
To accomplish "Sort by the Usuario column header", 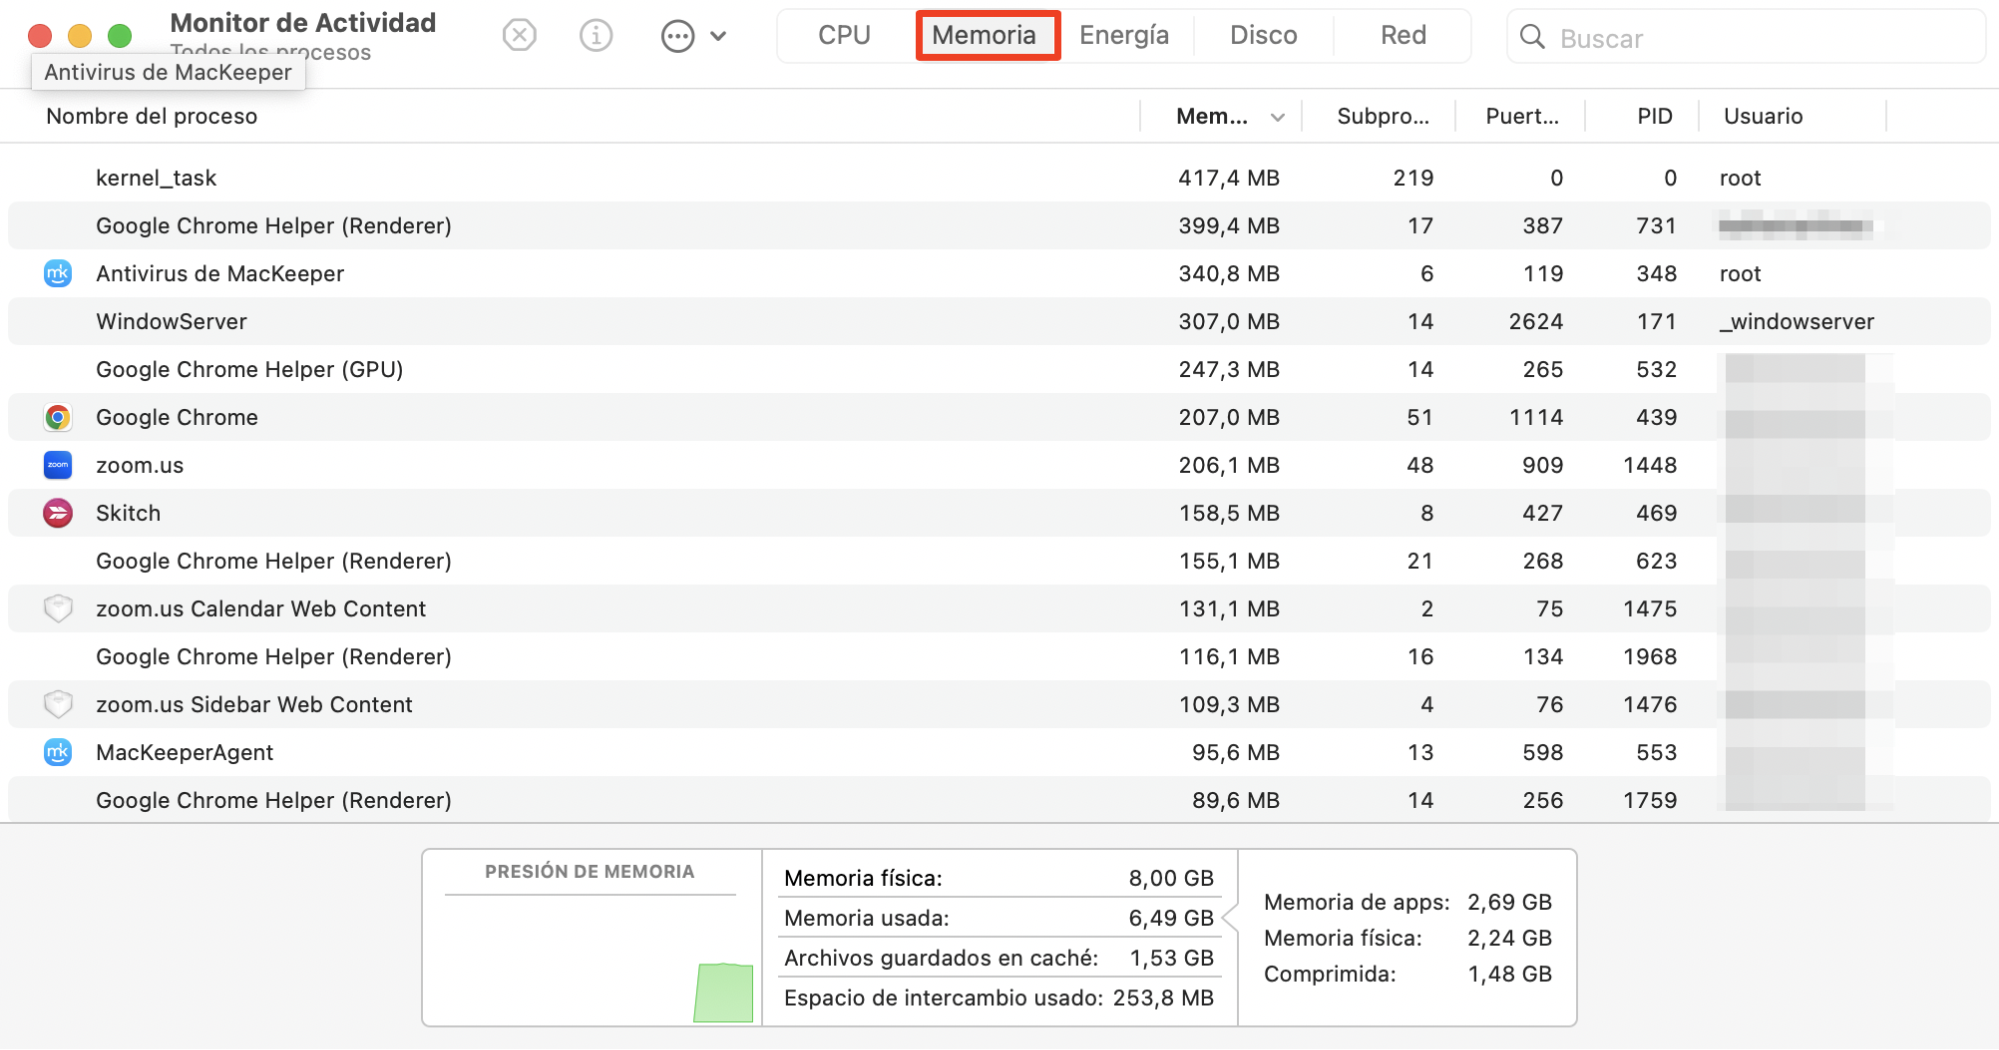I will click(1763, 116).
